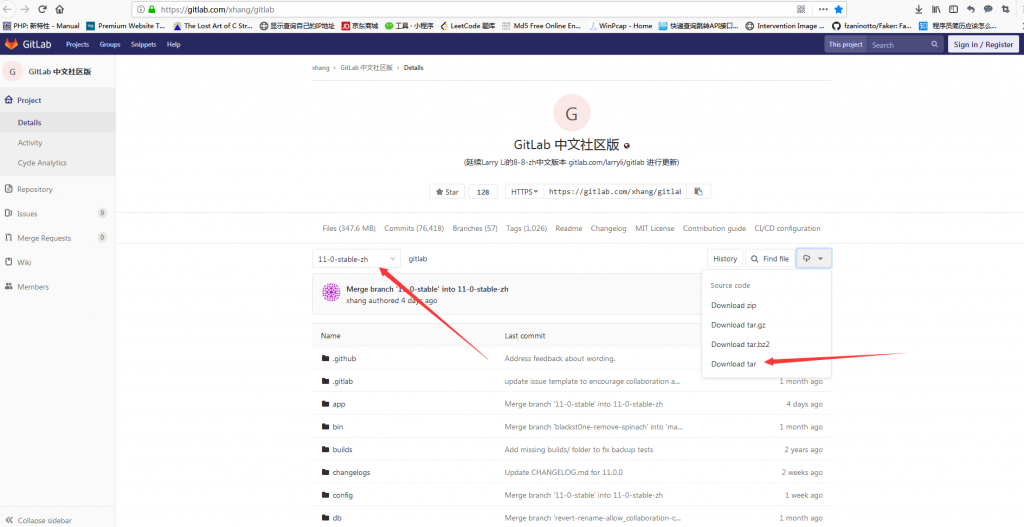Screen dimensions: 1024x527
Task: Open MIT License link
Action: pos(654,229)
